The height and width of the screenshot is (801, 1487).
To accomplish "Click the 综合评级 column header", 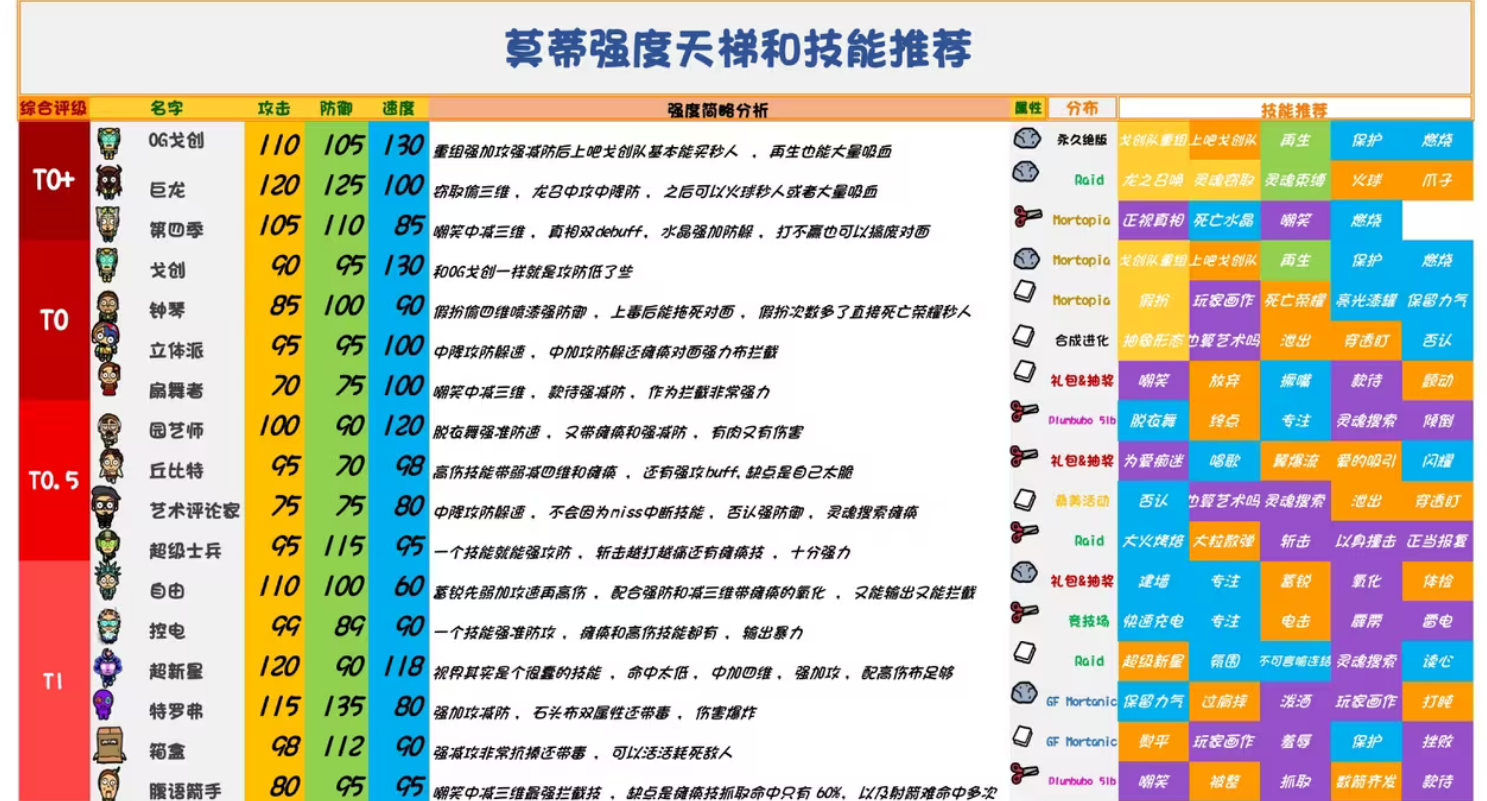I will point(54,108).
